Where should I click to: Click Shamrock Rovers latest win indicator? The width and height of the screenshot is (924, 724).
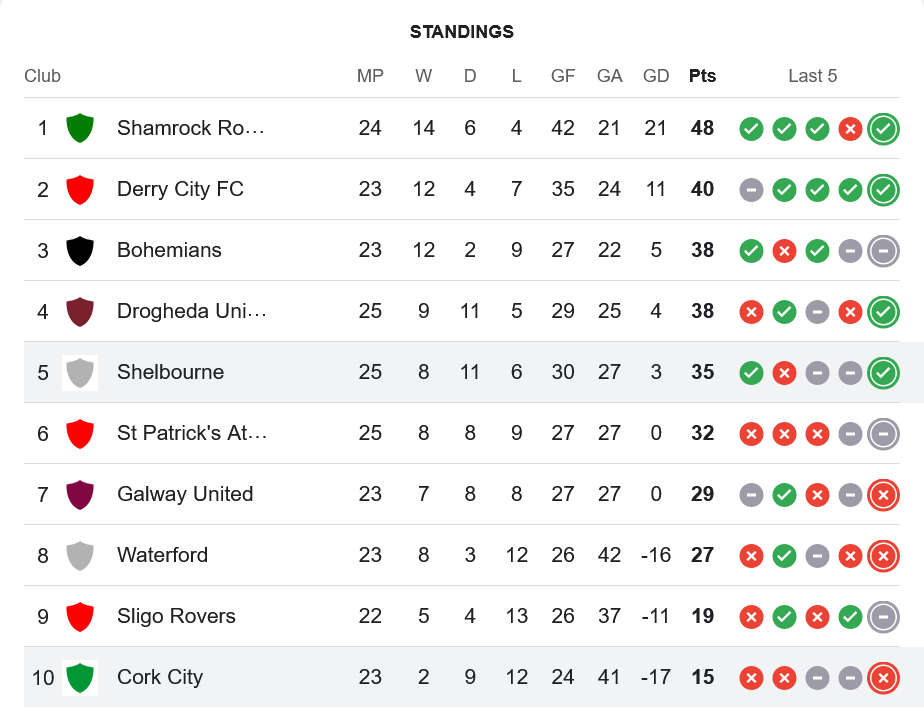click(882, 128)
